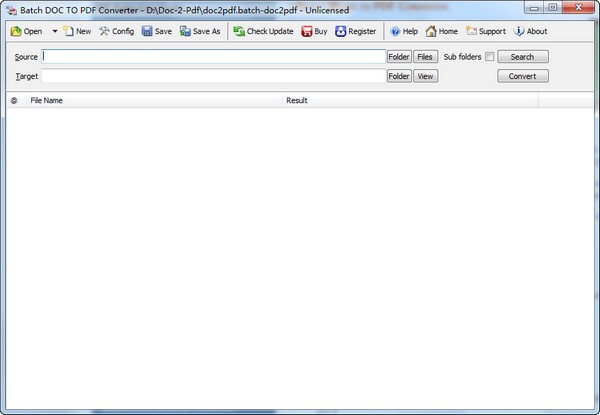Choose Save As in toolbar
Screen dimensions: 600x415
click(200, 31)
